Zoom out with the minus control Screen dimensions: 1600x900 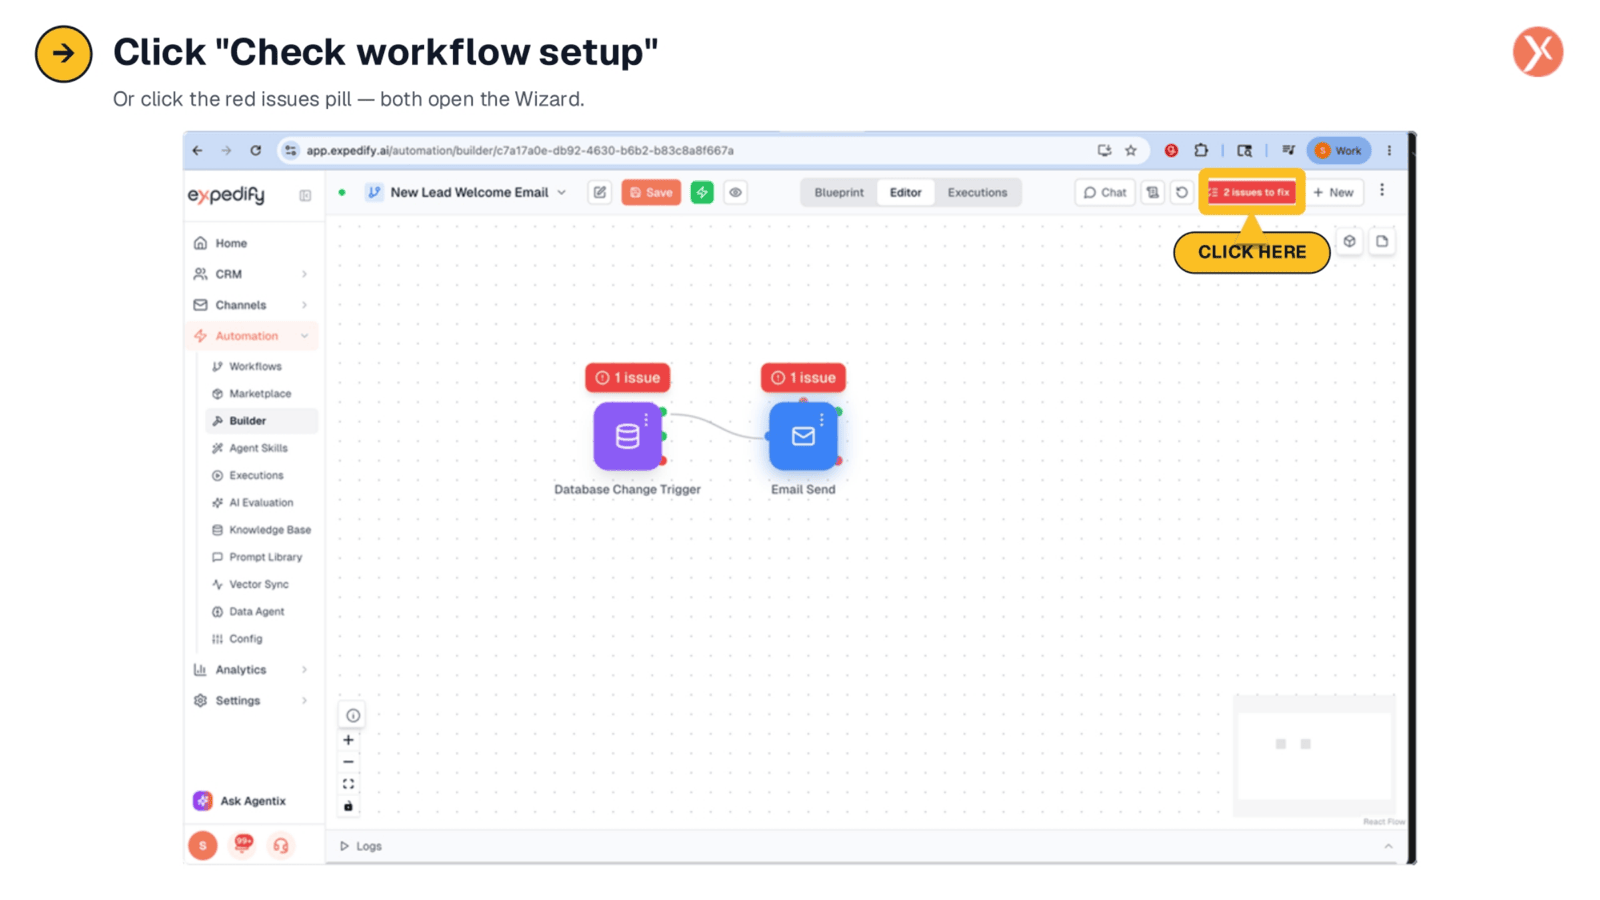click(348, 762)
